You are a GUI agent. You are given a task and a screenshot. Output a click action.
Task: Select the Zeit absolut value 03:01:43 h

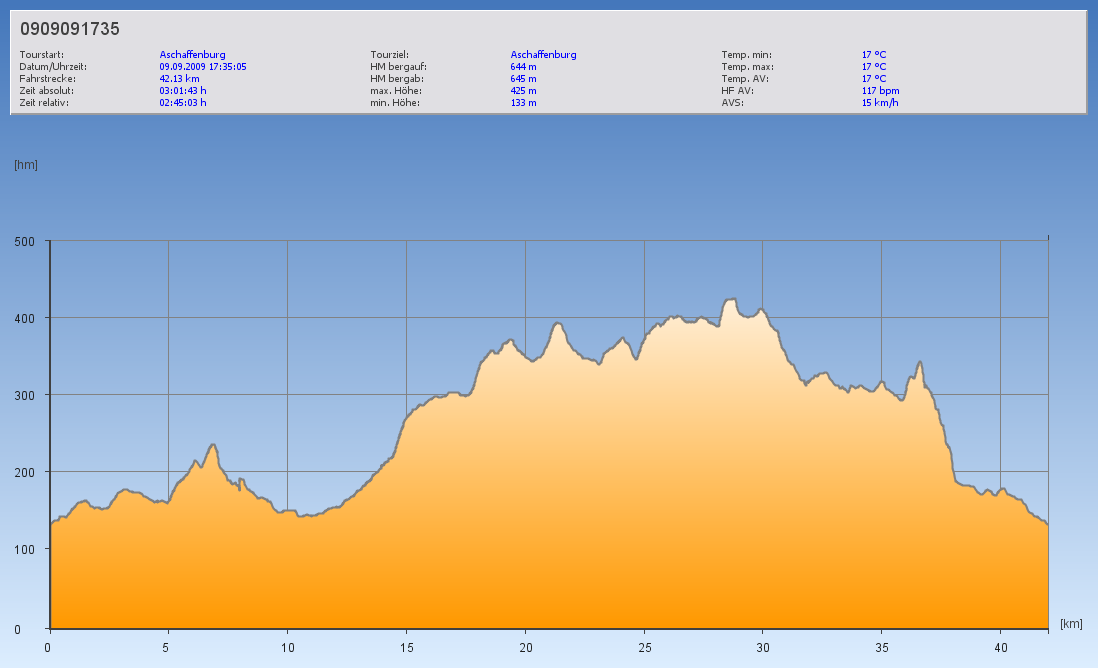tap(183, 91)
